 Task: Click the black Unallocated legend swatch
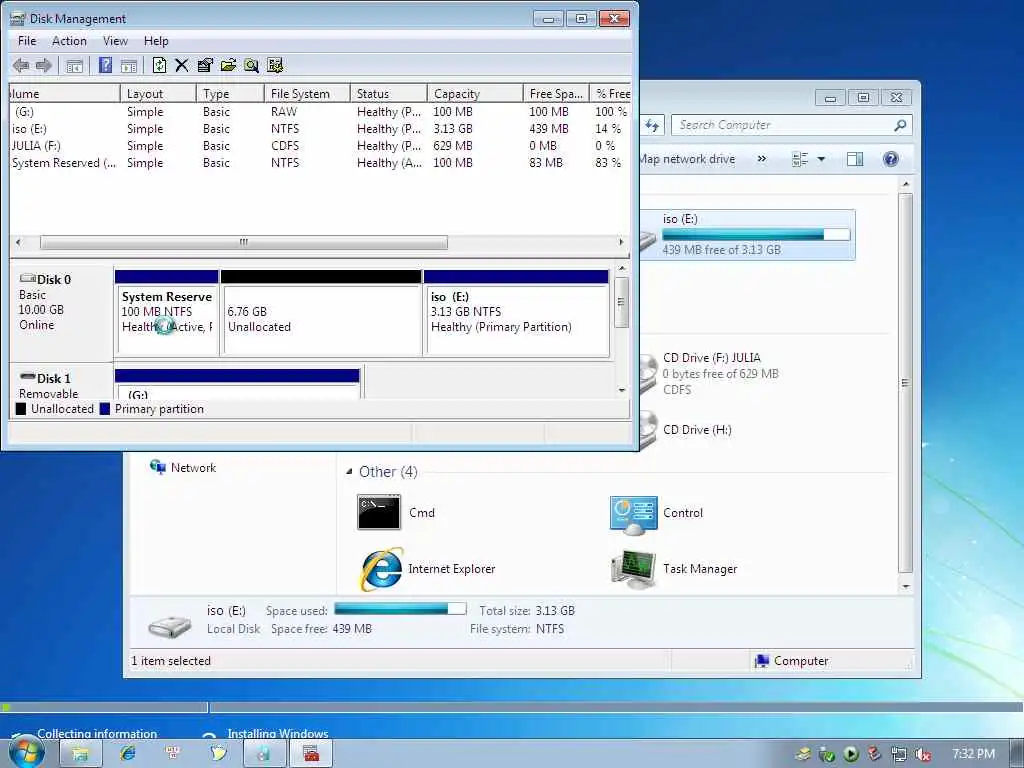(21, 409)
